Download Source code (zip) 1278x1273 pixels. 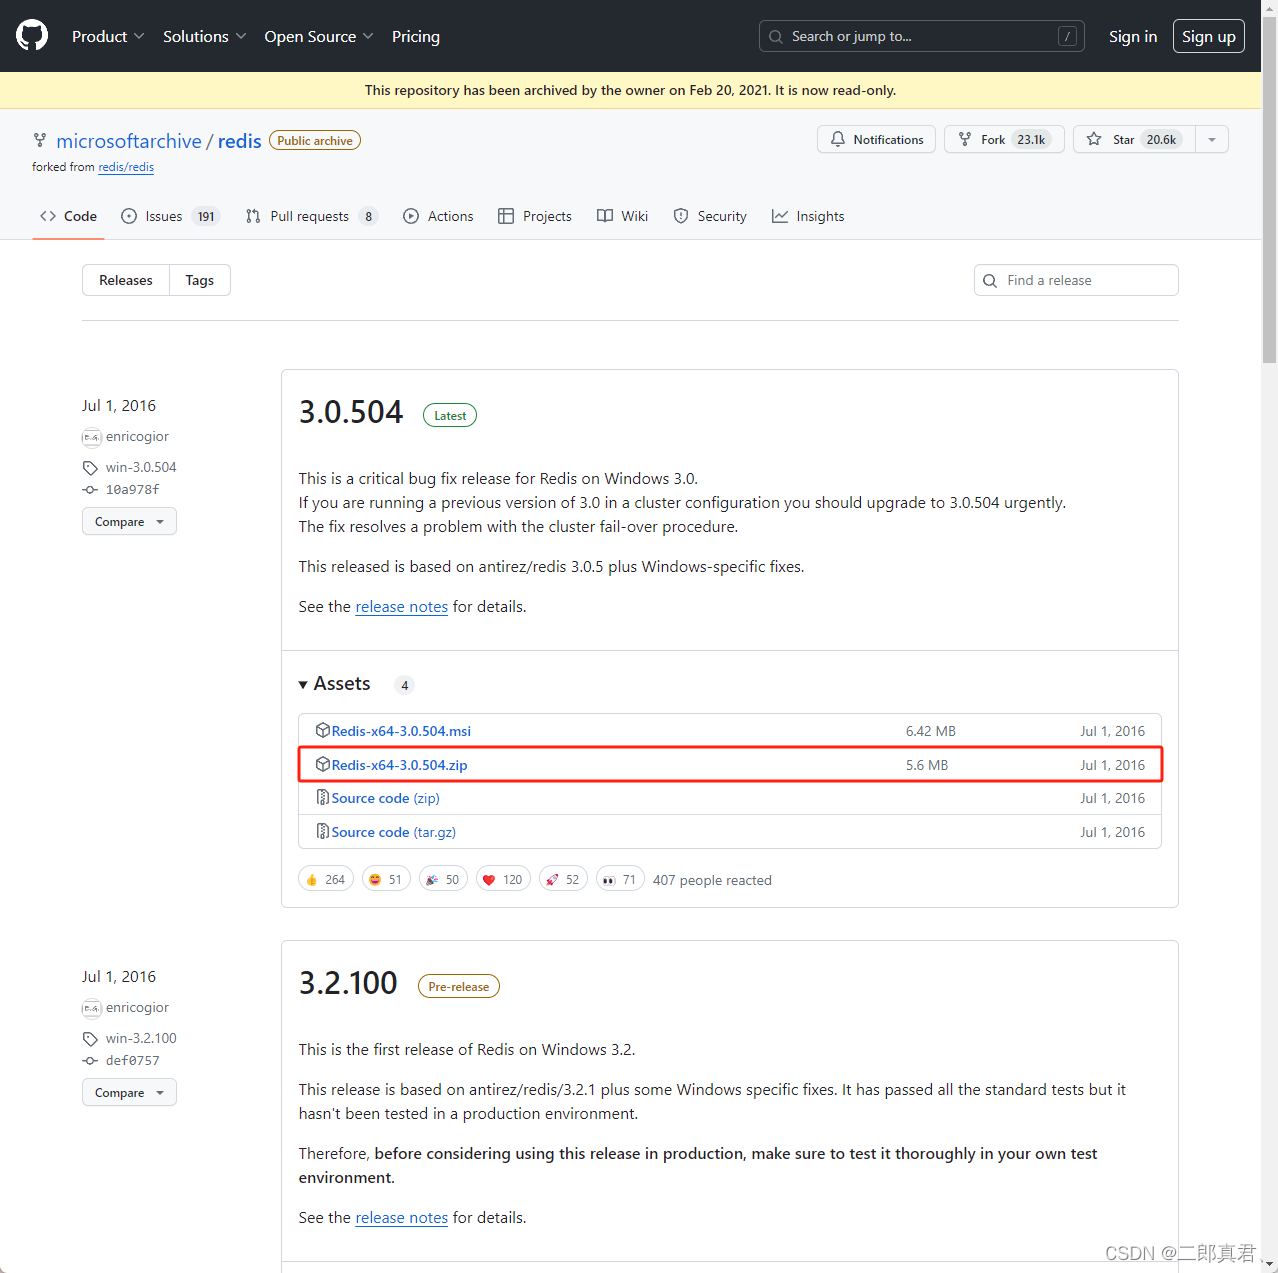tap(386, 798)
